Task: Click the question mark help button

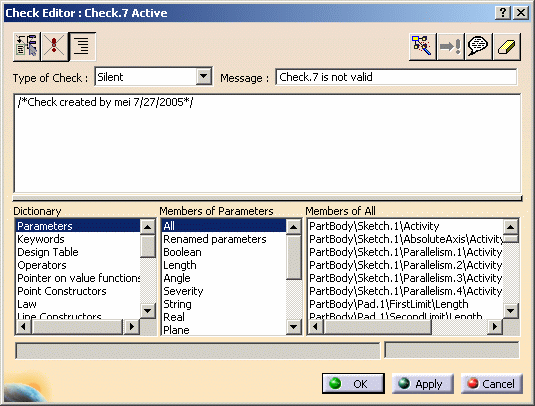Action: click(503, 13)
